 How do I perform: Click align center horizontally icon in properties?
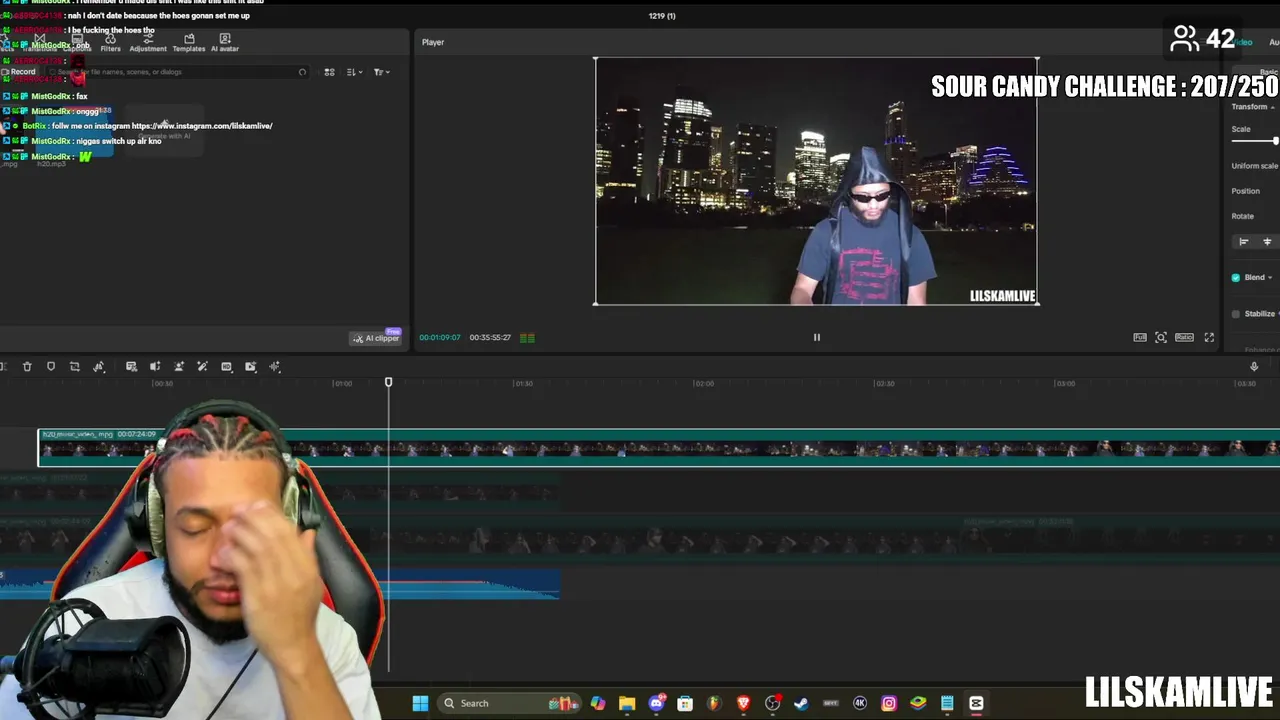pyautogui.click(x=1267, y=242)
